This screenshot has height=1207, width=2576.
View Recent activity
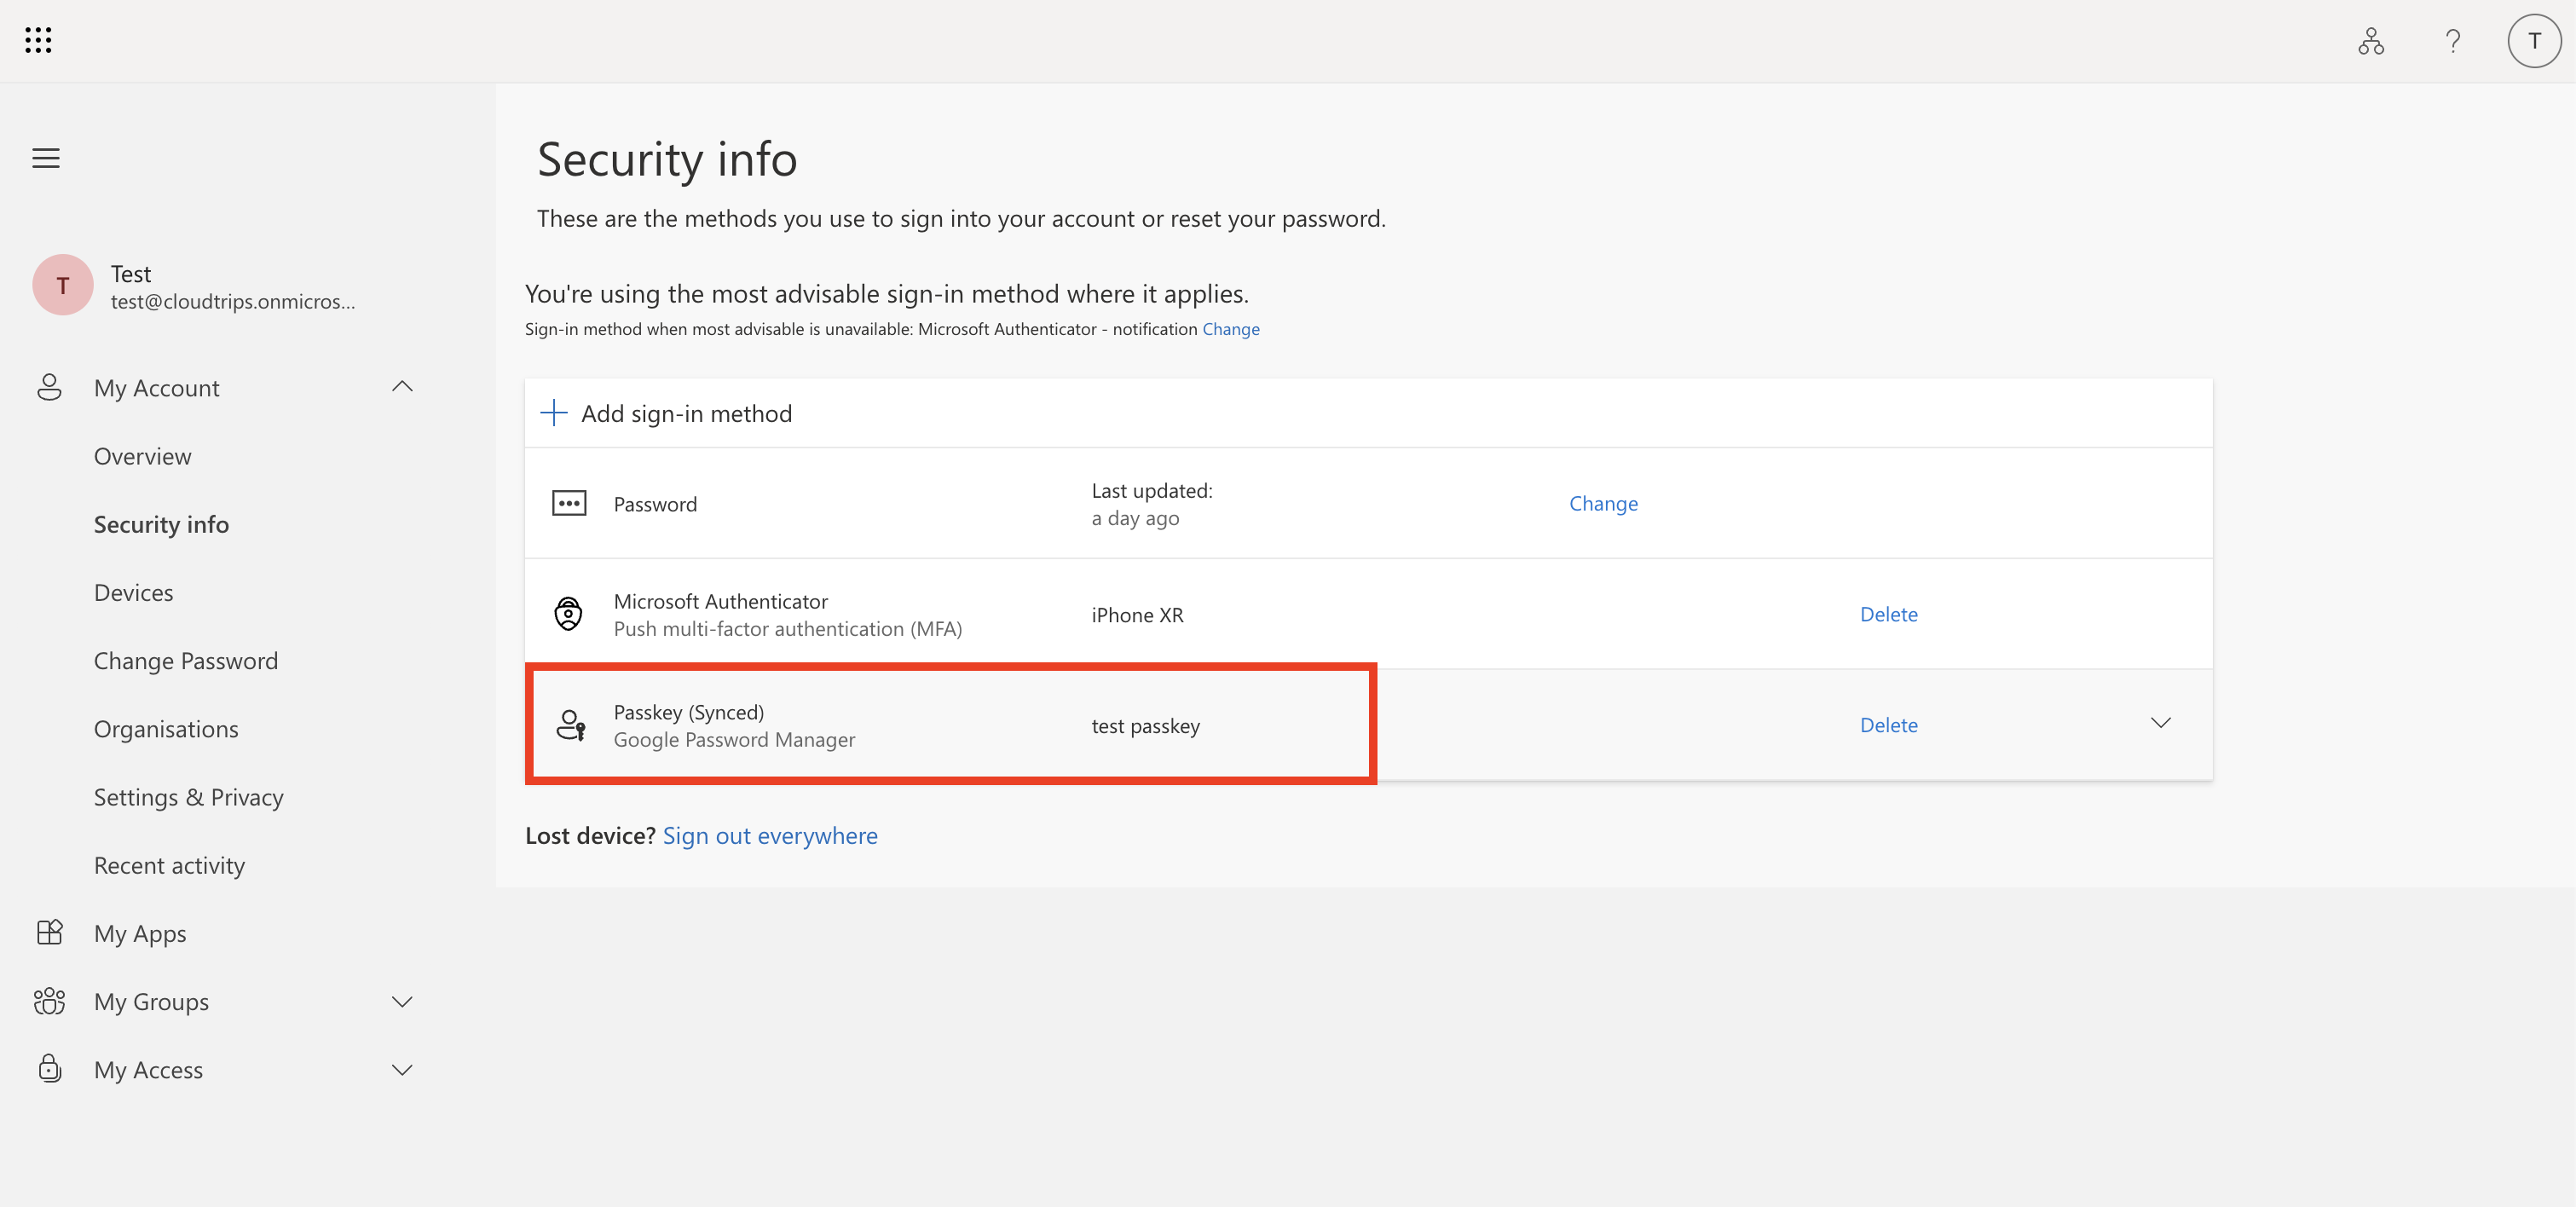(x=169, y=865)
